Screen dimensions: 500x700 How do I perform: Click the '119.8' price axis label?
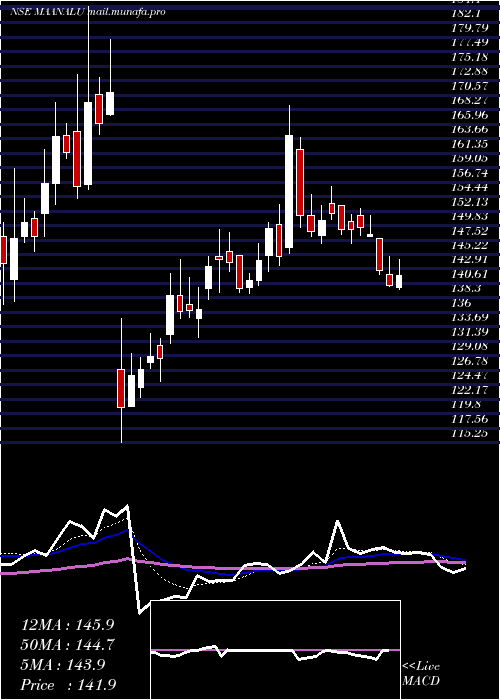(467, 405)
